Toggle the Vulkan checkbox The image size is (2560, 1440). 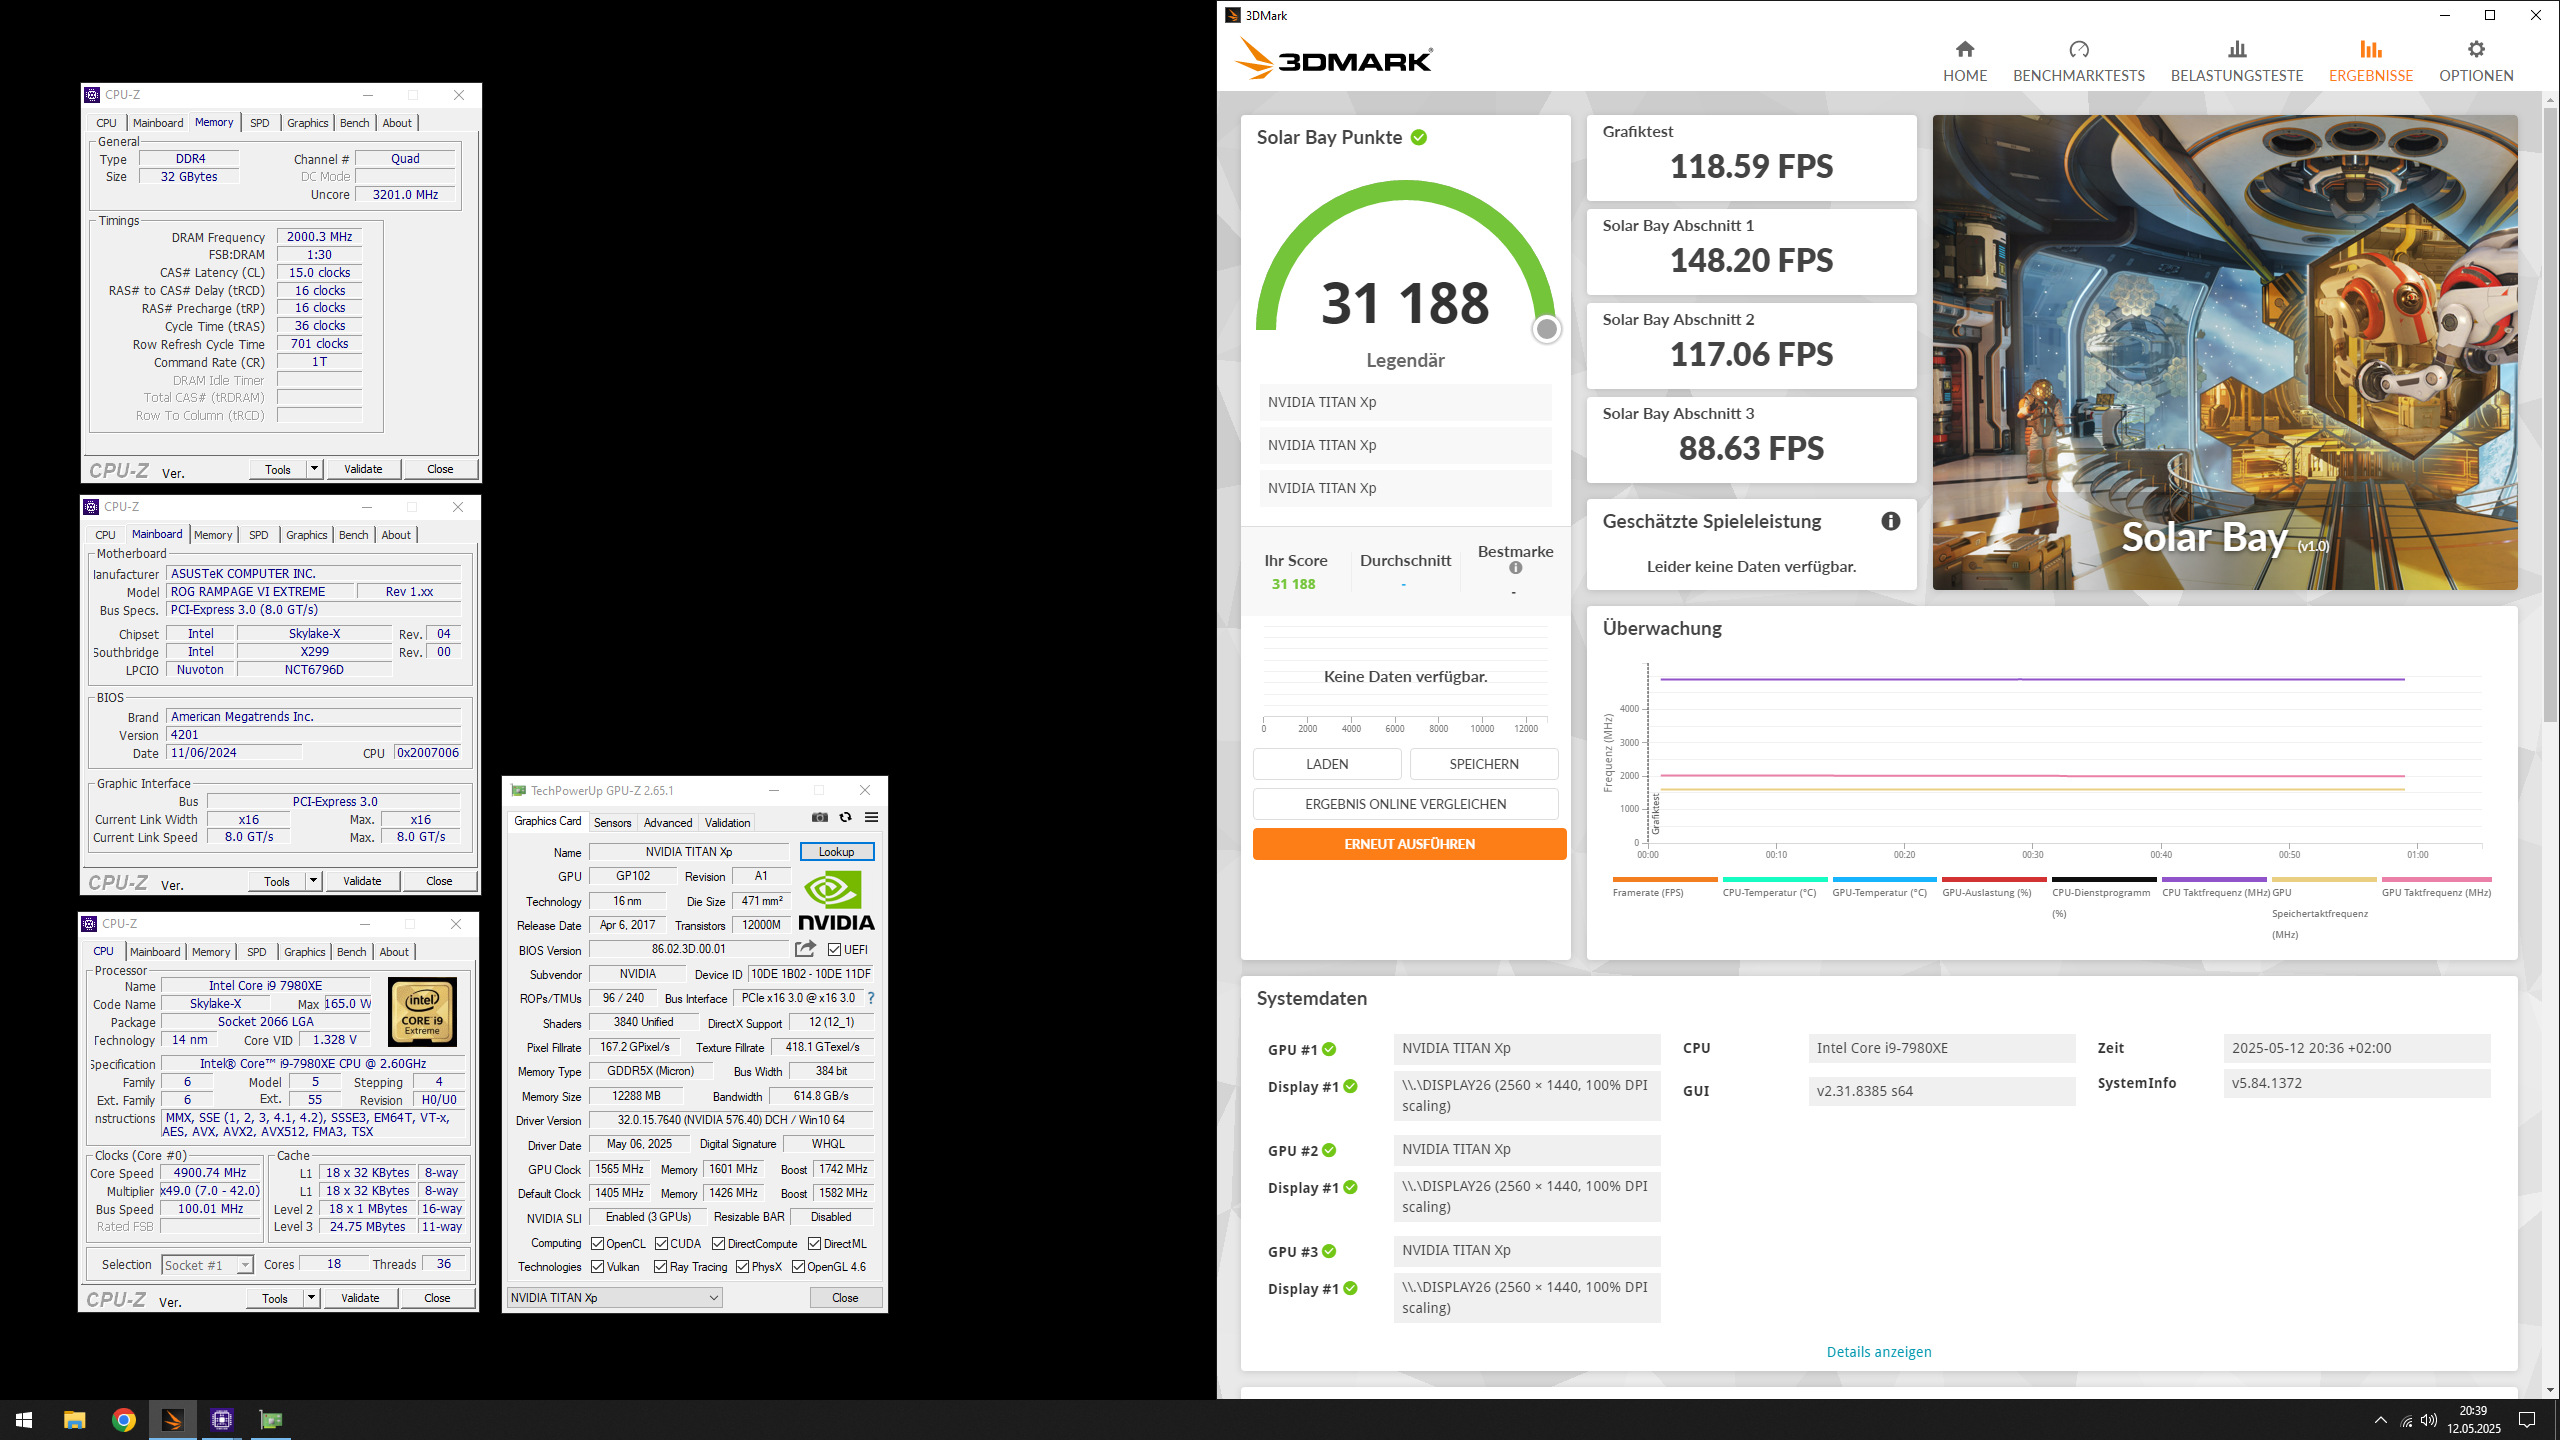click(x=597, y=1266)
